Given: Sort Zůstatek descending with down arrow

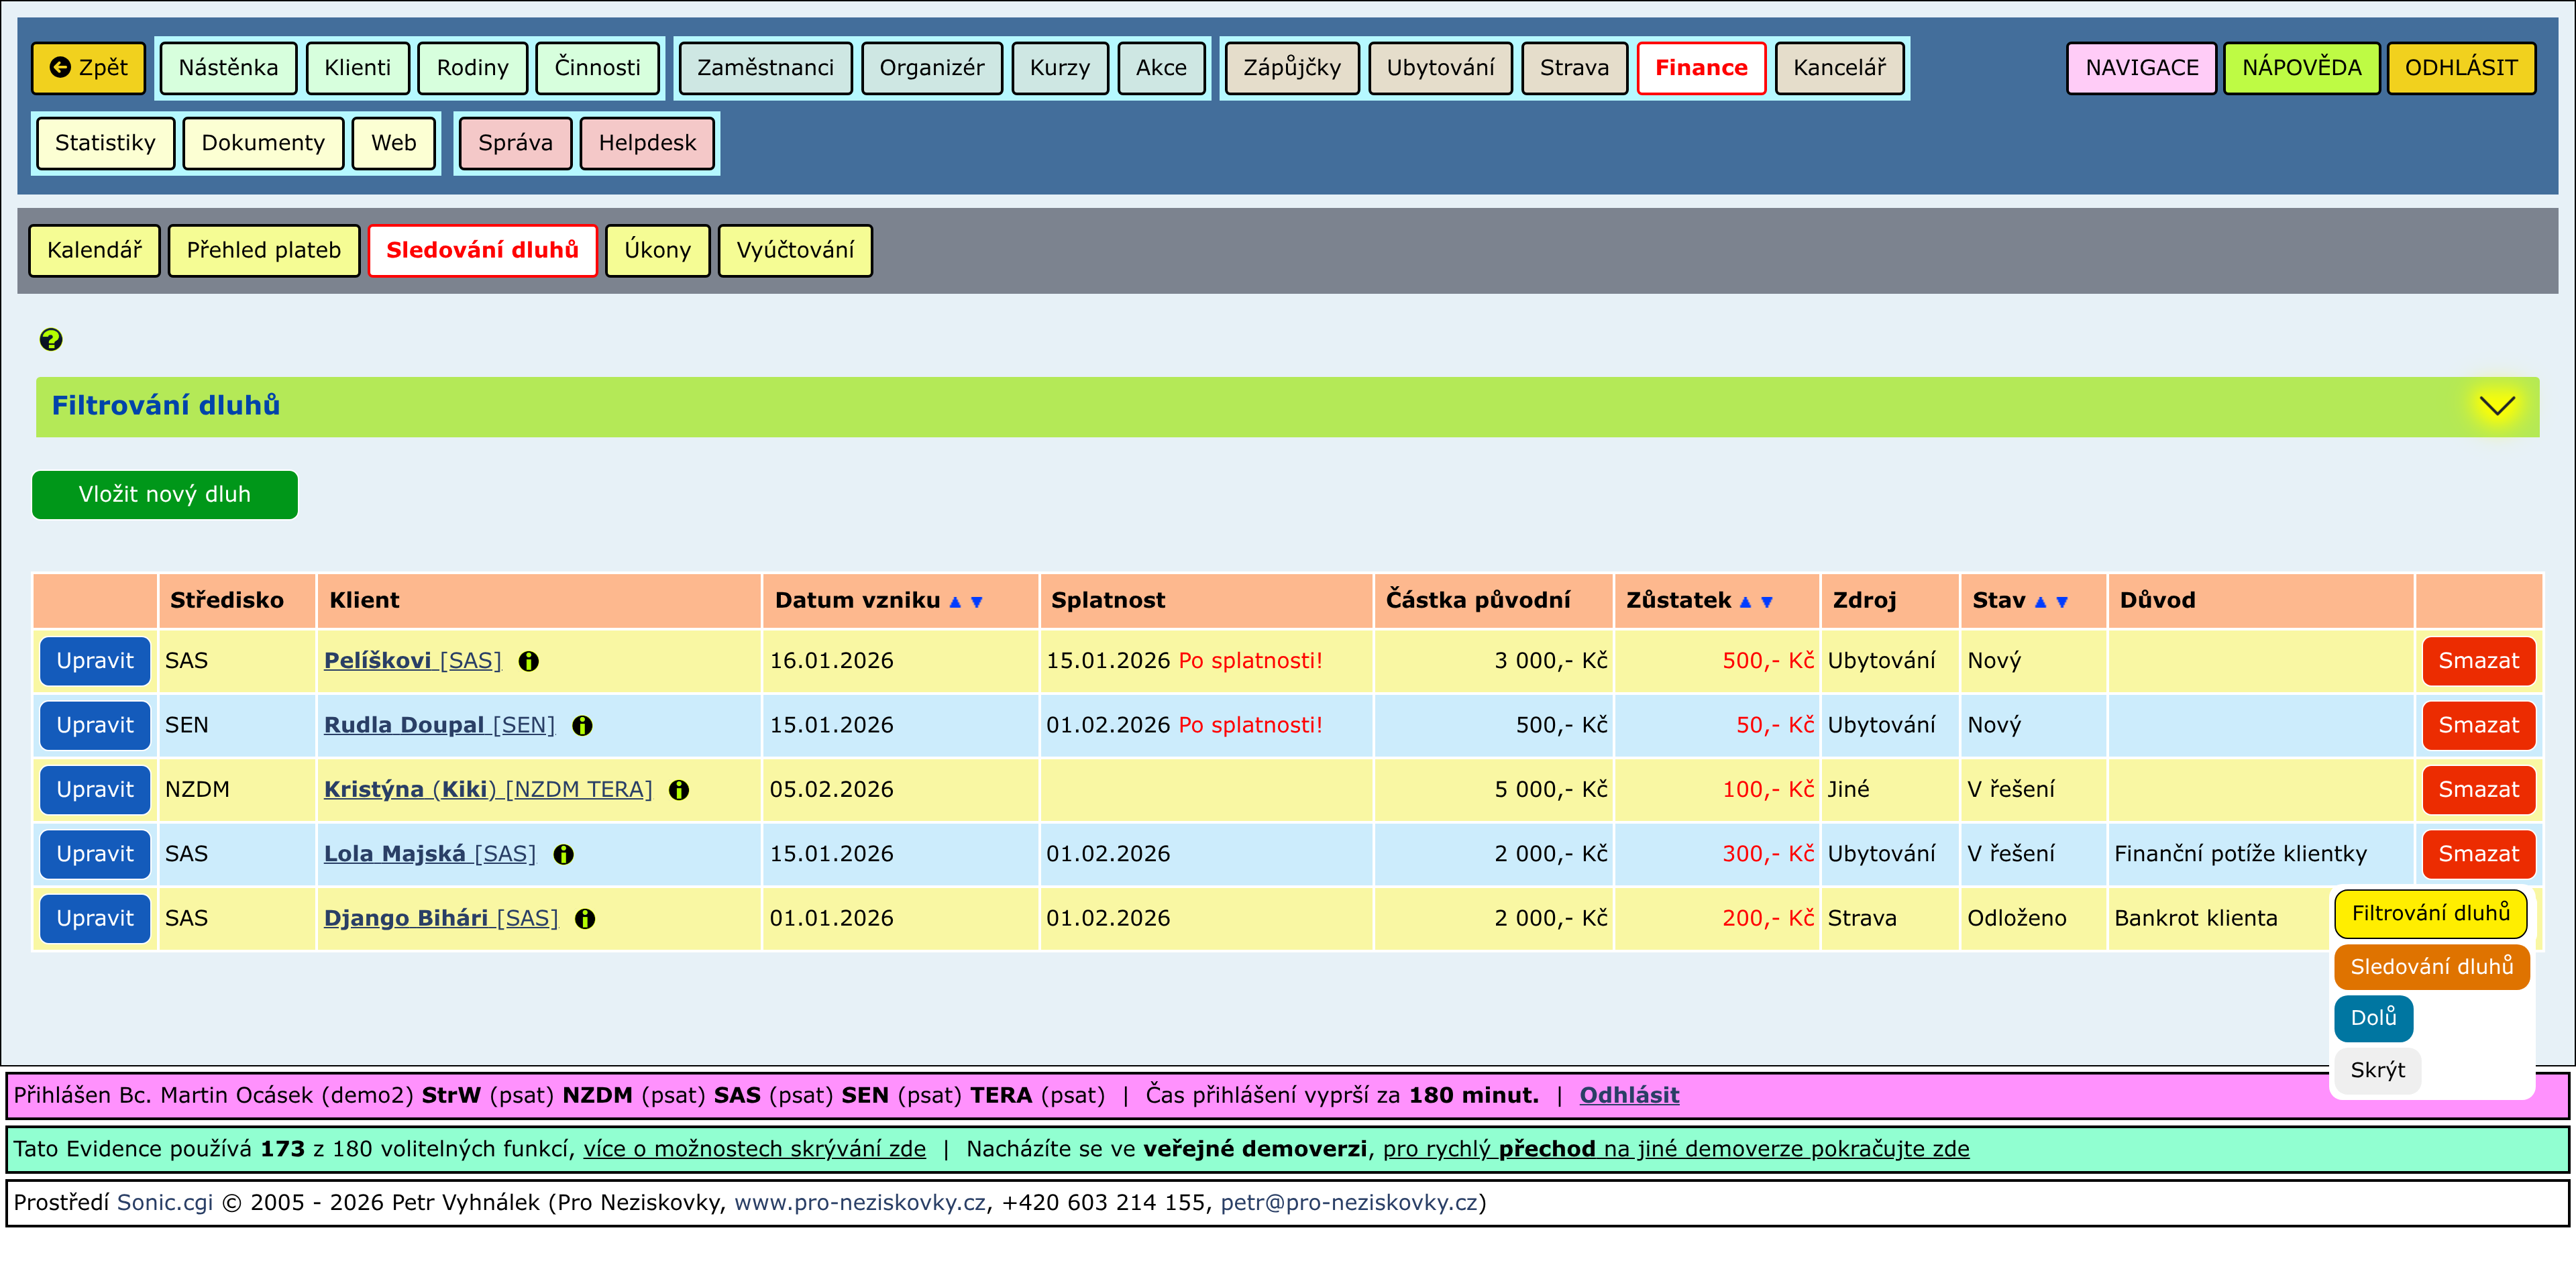Looking at the screenshot, I should click(1767, 602).
